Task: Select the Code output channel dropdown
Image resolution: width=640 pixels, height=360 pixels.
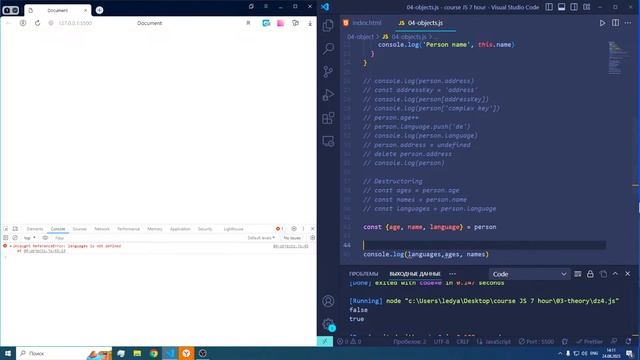Action: point(529,274)
